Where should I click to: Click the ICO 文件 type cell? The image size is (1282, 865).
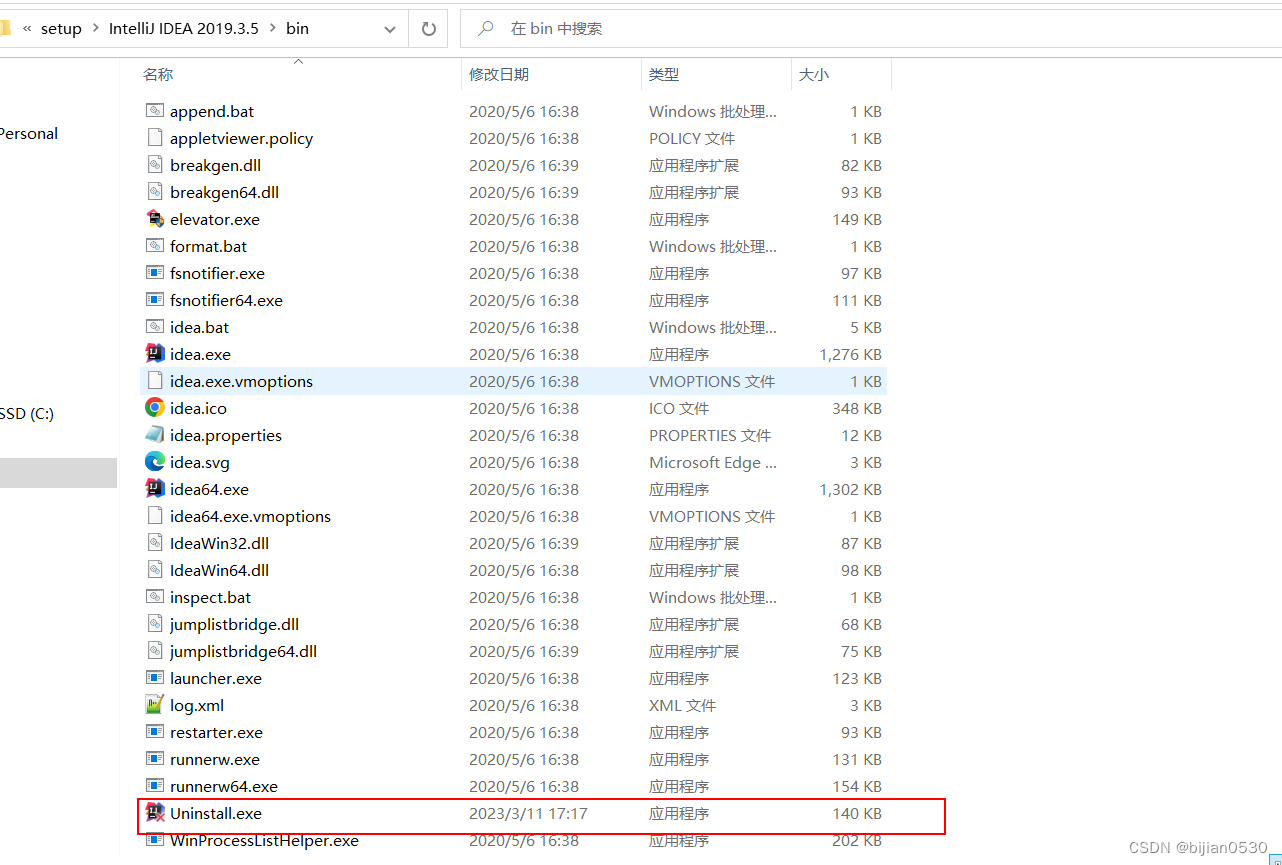(679, 409)
